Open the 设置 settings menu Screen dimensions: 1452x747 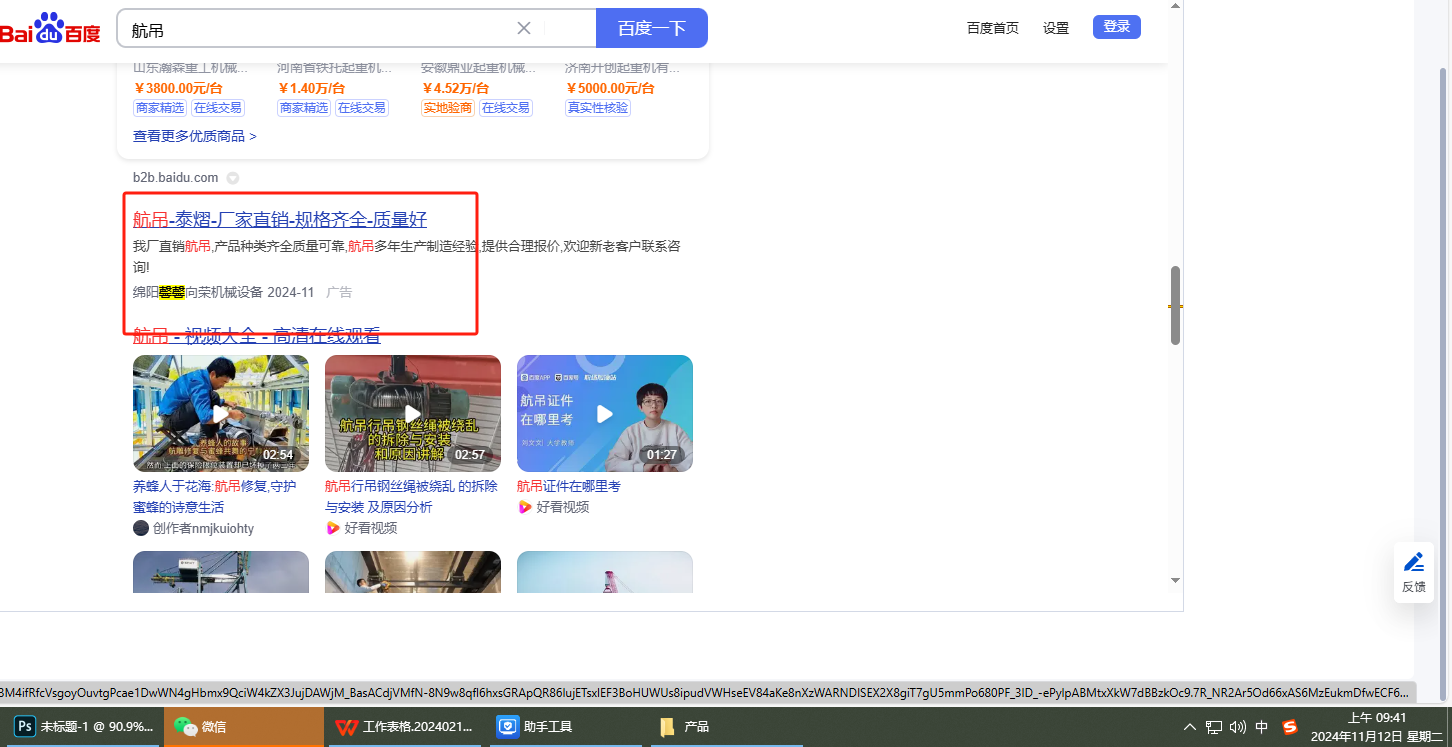(1056, 28)
